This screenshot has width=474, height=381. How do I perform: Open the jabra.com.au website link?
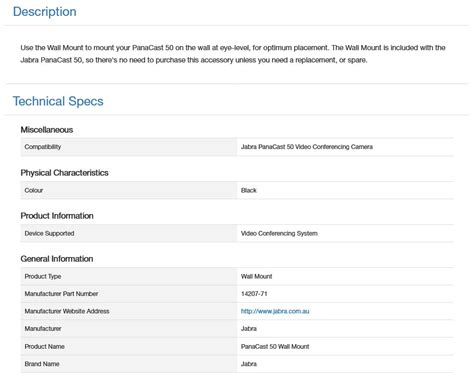click(x=275, y=311)
